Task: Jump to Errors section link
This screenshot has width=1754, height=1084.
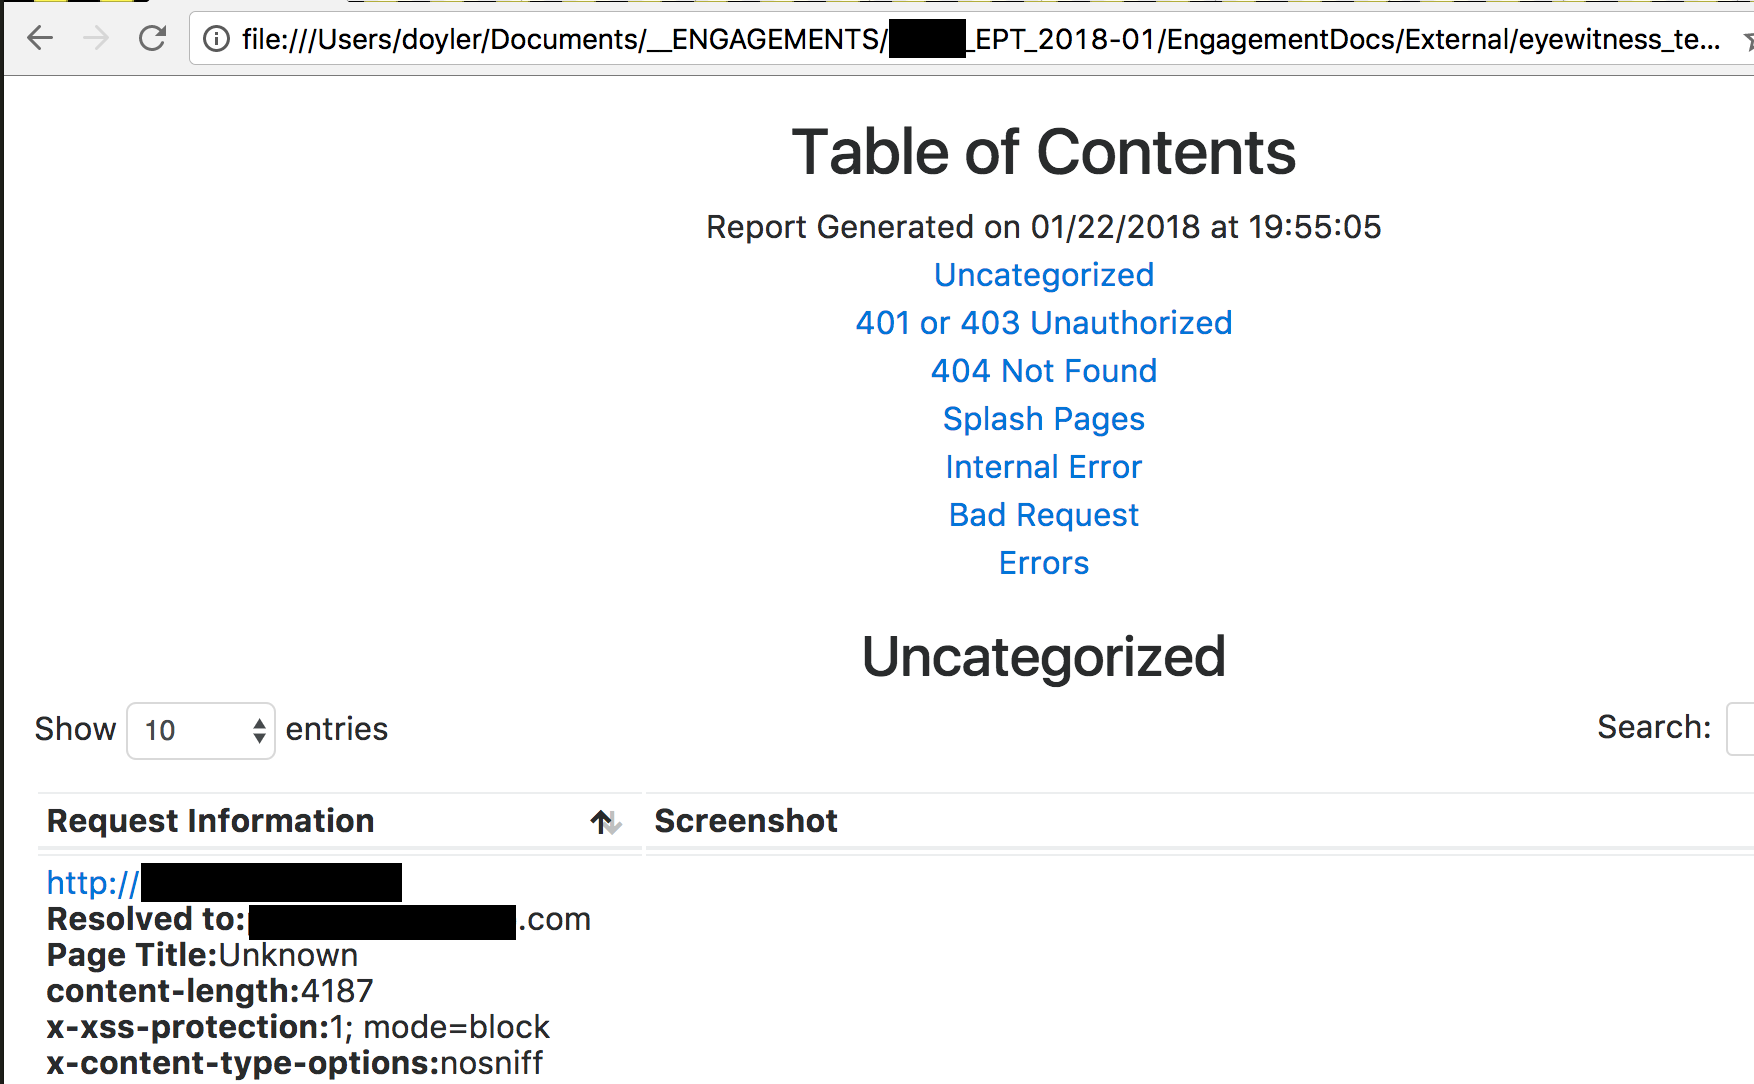Action: pyautogui.click(x=1044, y=563)
